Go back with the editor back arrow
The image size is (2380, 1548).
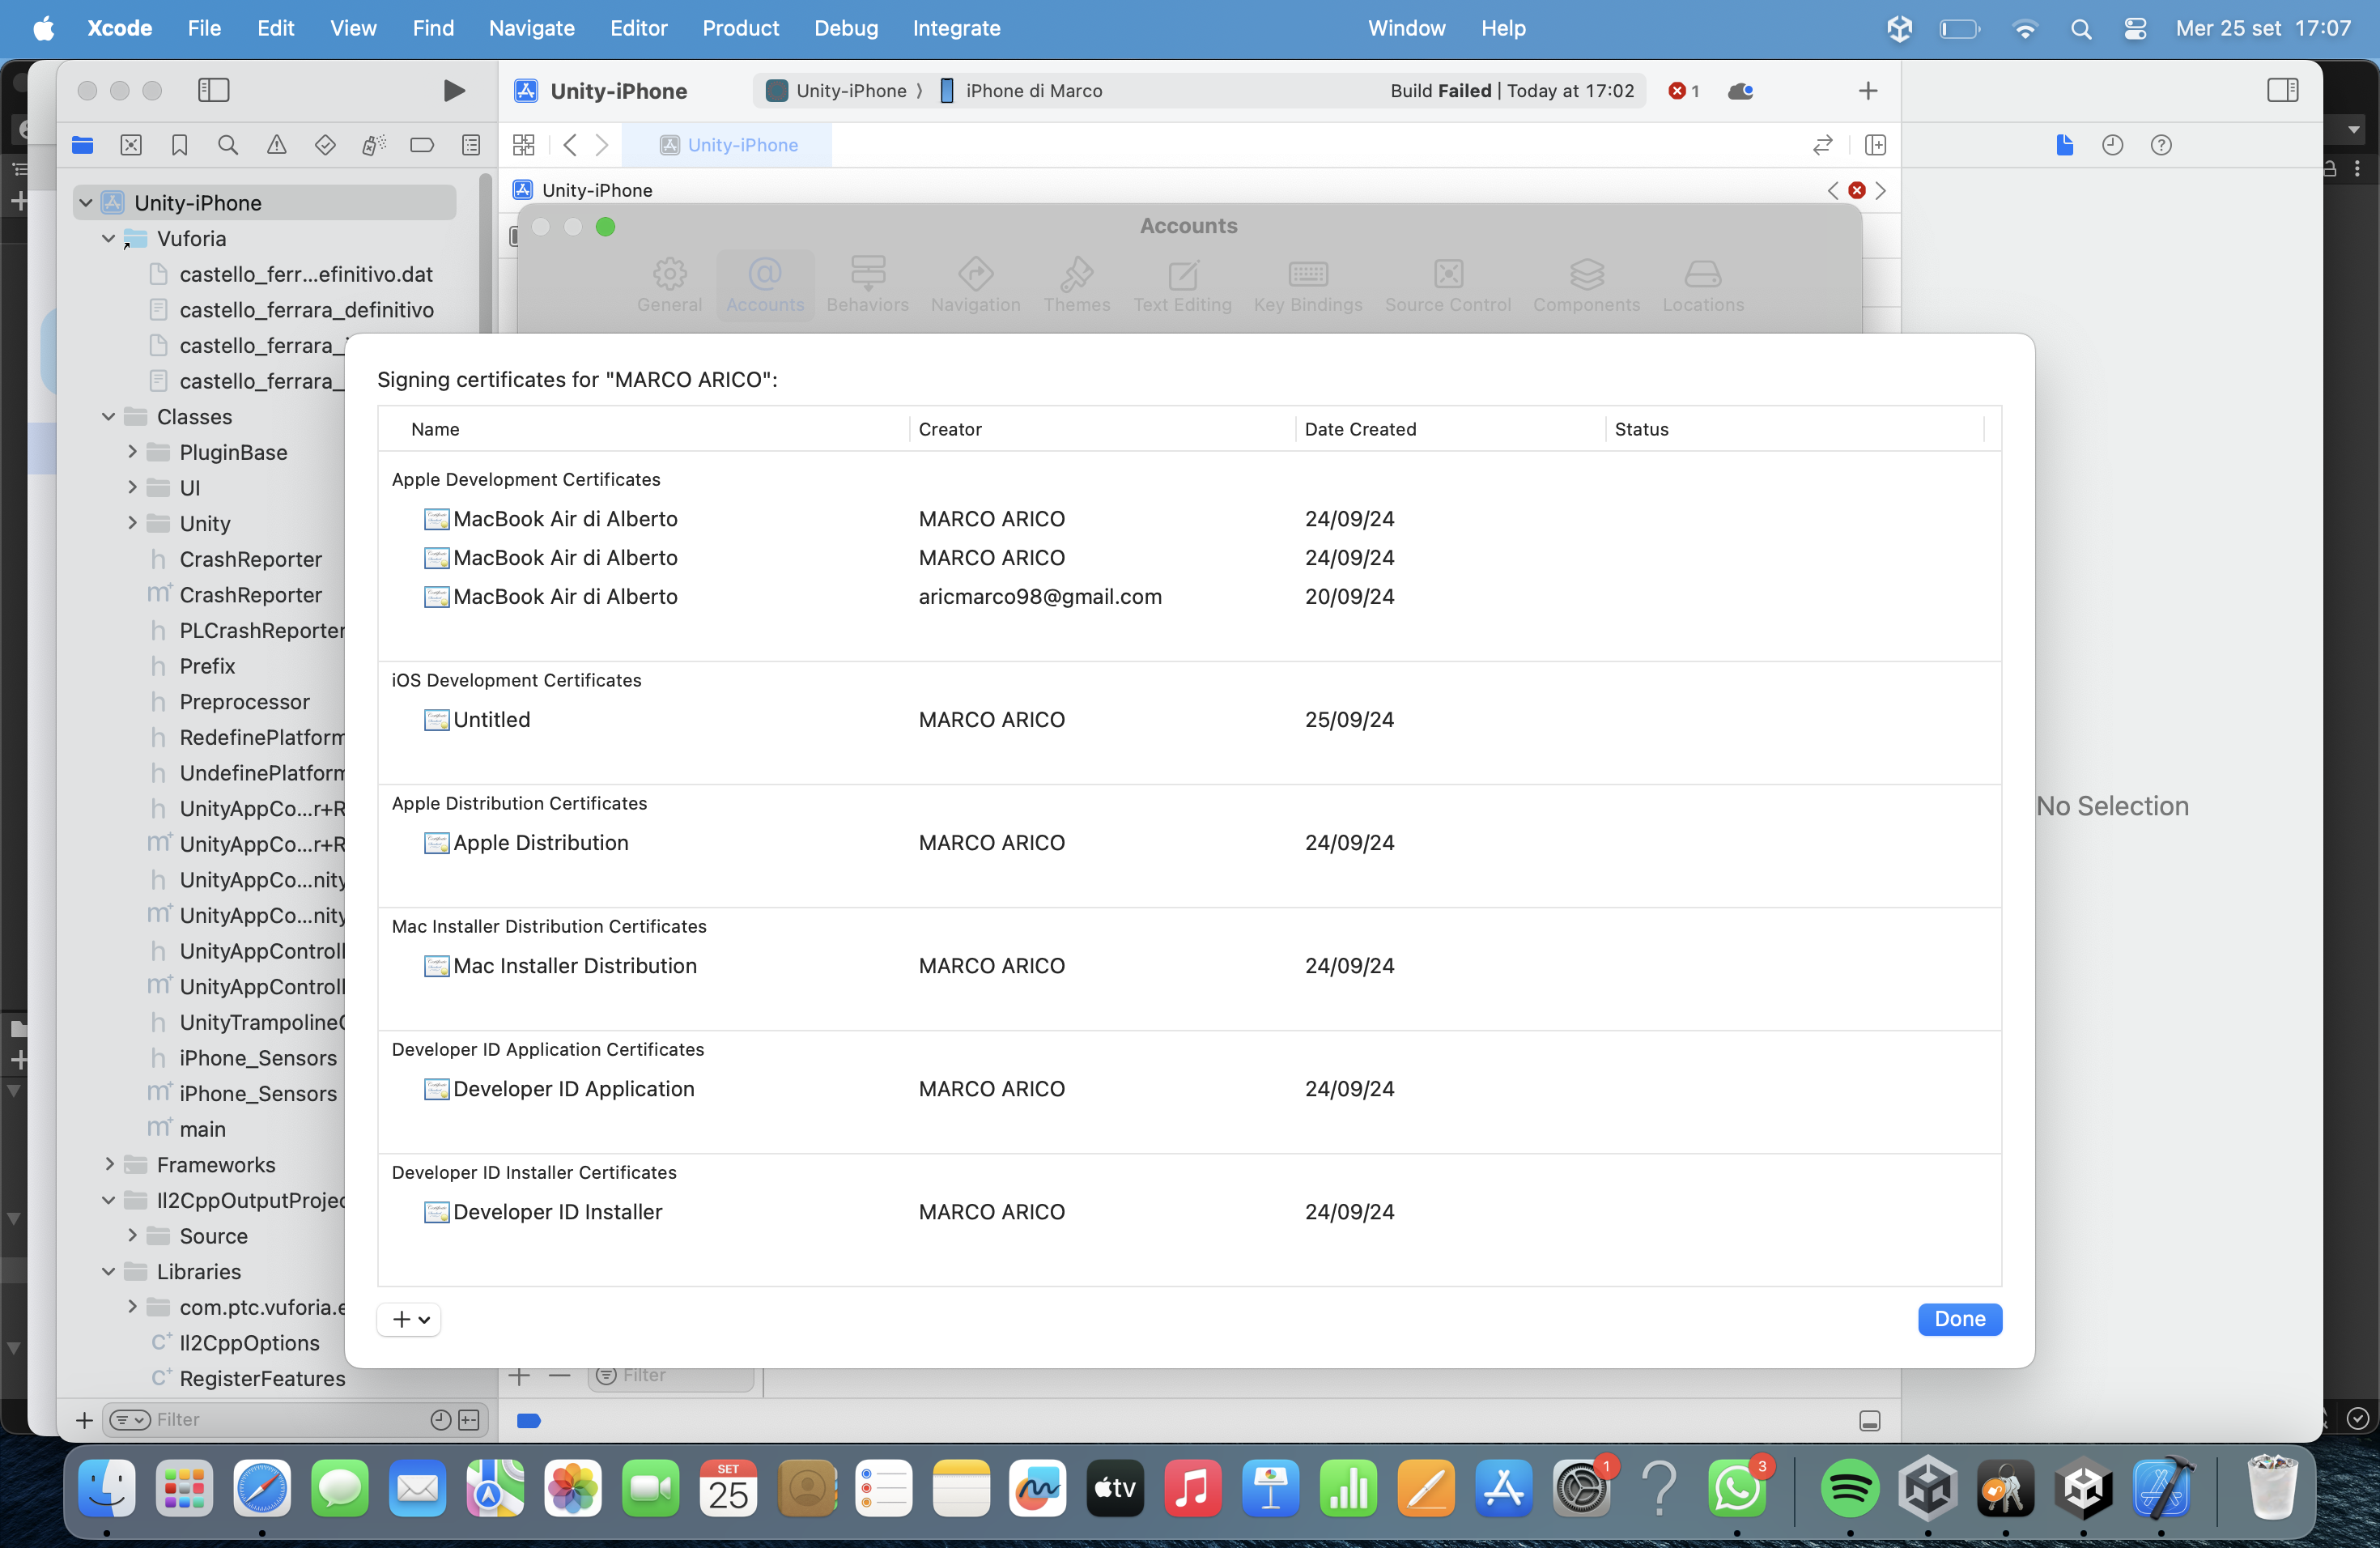click(x=570, y=145)
